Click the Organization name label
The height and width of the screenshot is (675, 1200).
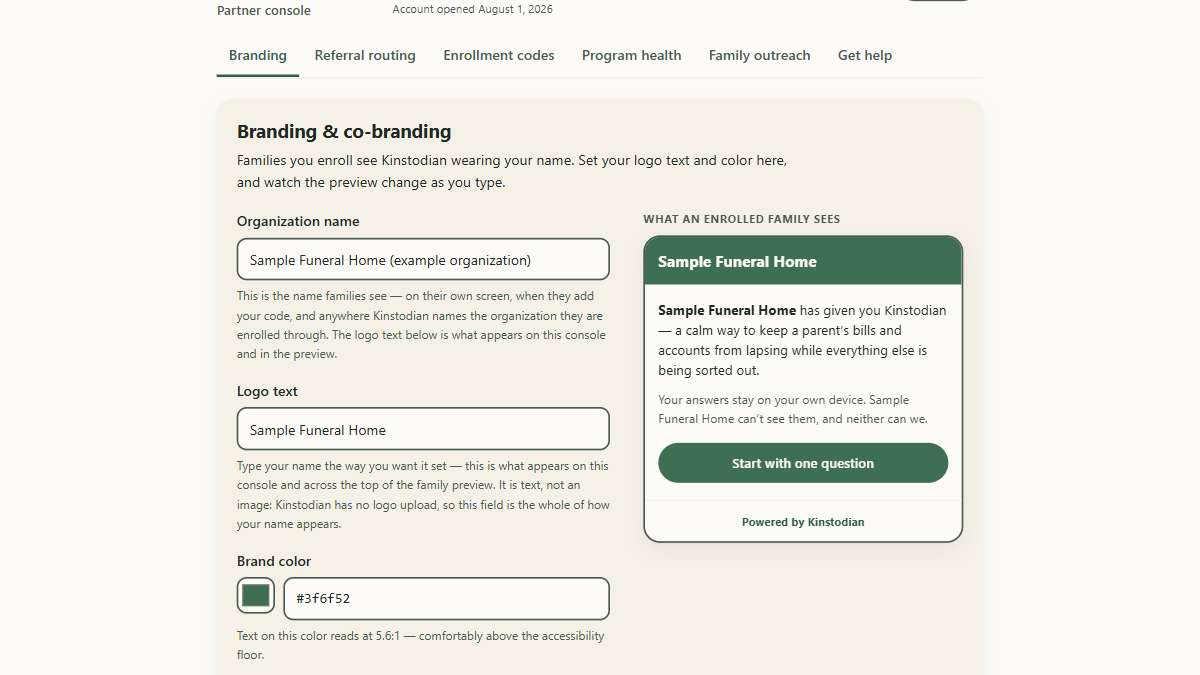[298, 222]
